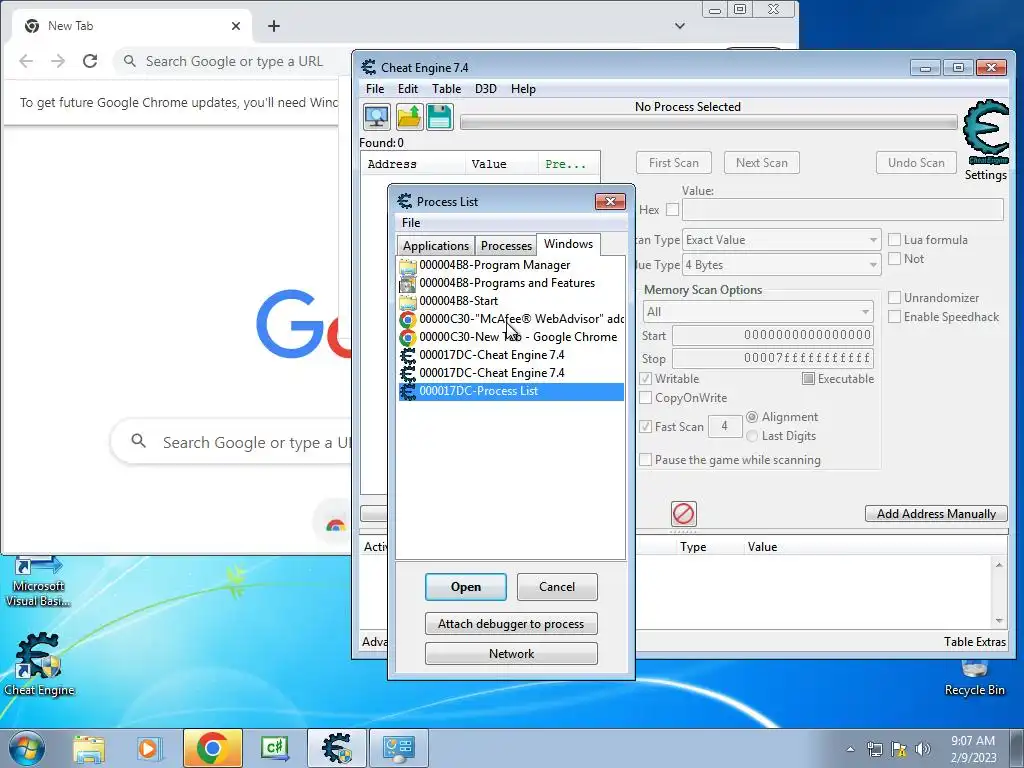Switch to the Applications tab

pos(436,246)
